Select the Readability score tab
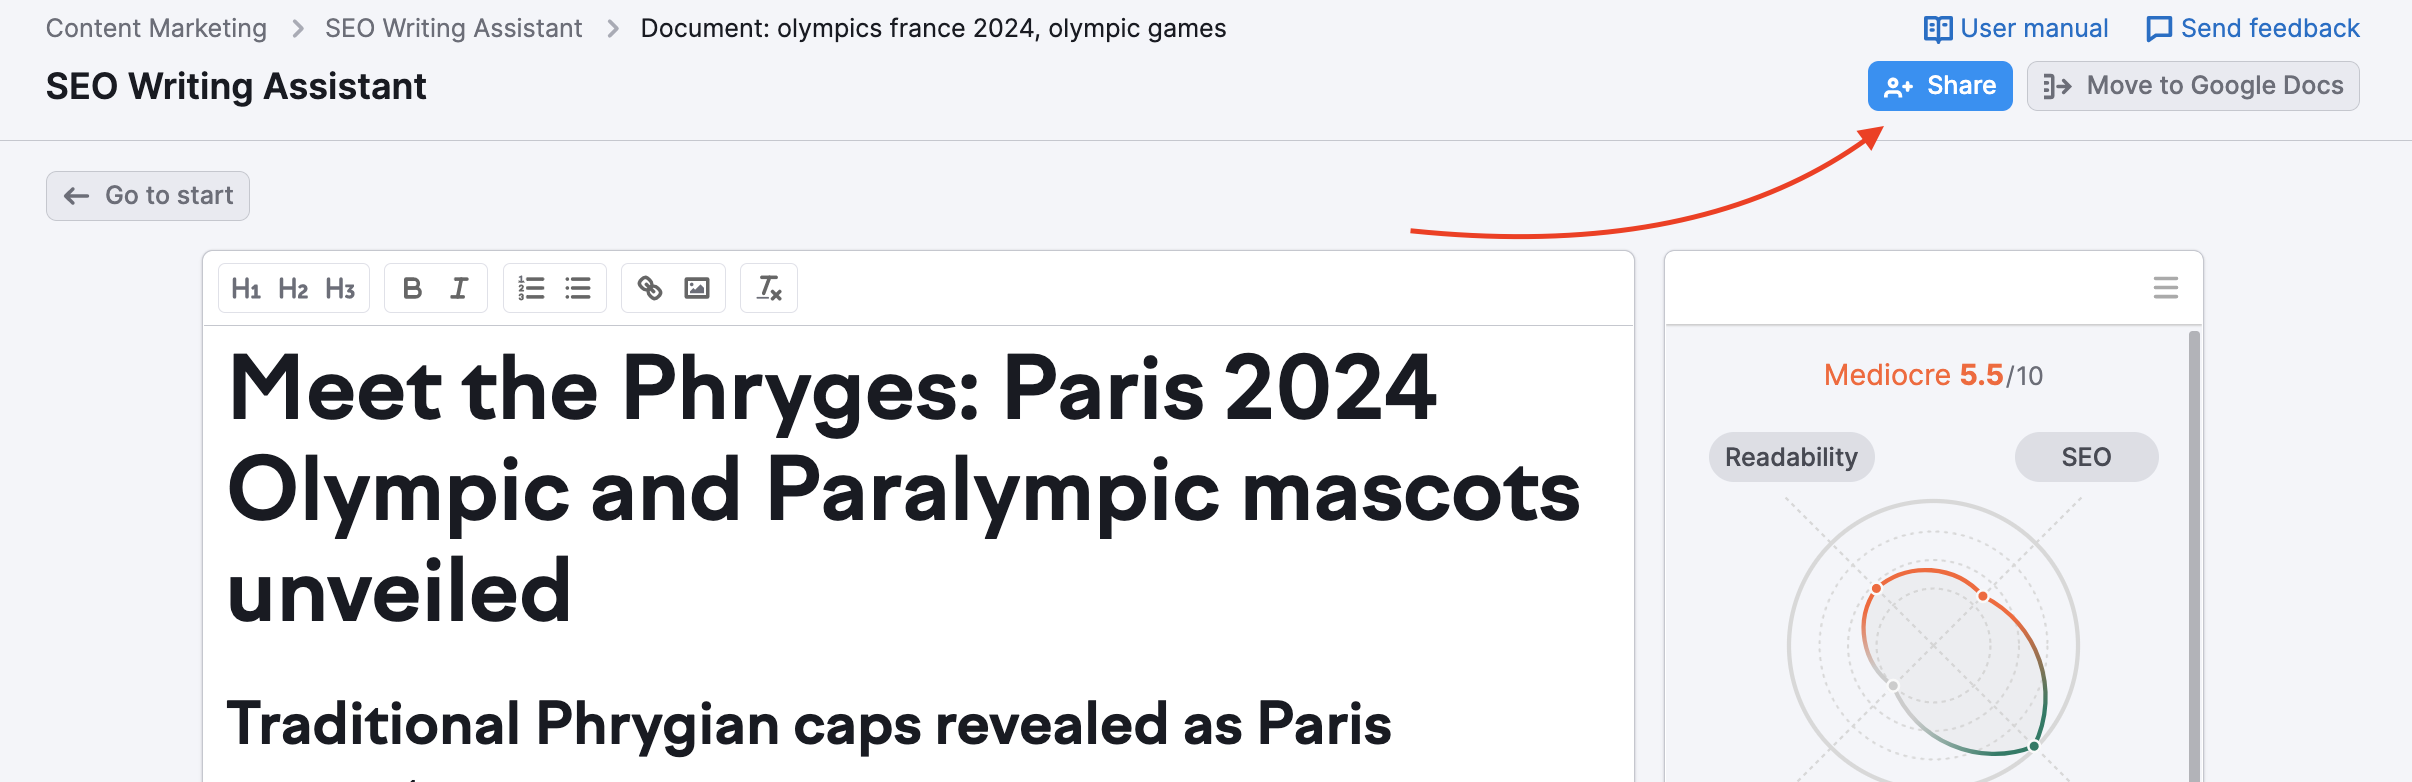This screenshot has height=782, width=2412. click(x=1791, y=457)
